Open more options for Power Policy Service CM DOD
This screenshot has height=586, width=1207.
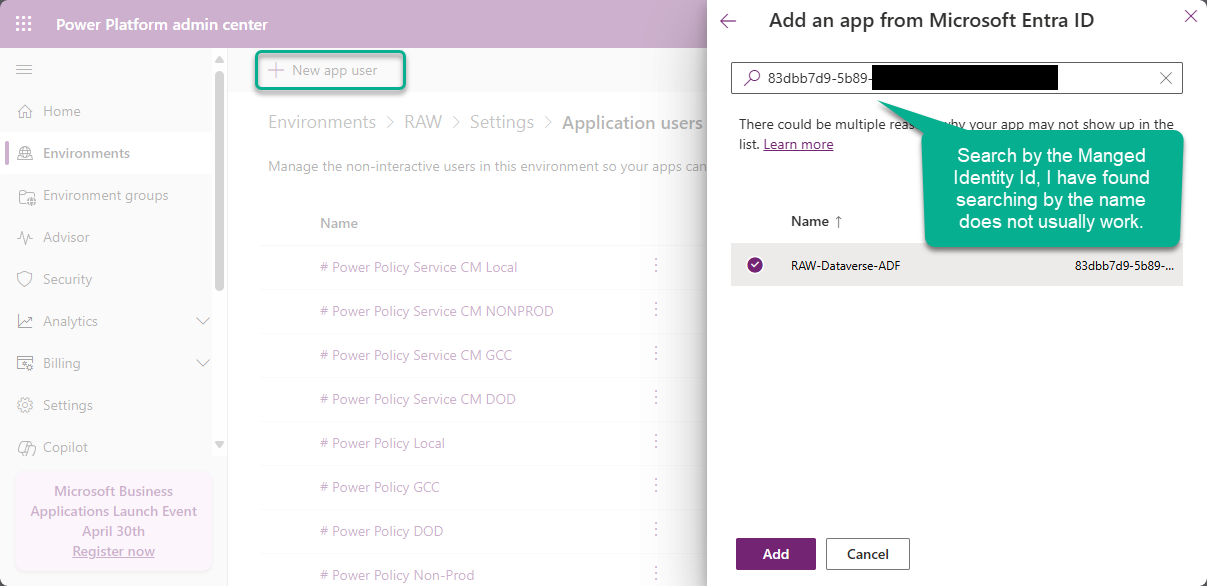(x=656, y=397)
